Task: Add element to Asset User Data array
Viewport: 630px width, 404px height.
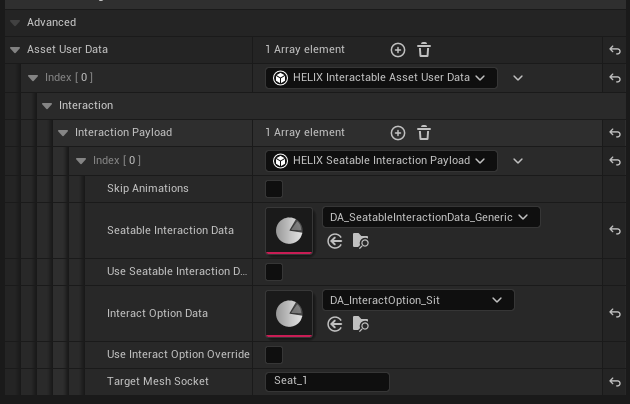Action: (398, 50)
